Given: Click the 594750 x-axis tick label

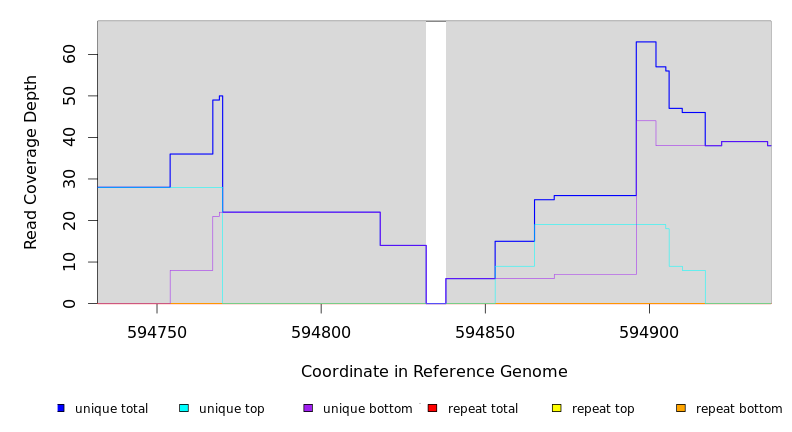Looking at the screenshot, I should coord(157,332).
